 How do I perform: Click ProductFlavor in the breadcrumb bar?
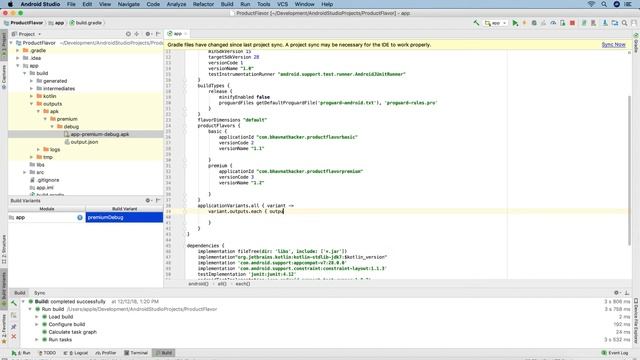click(24, 23)
